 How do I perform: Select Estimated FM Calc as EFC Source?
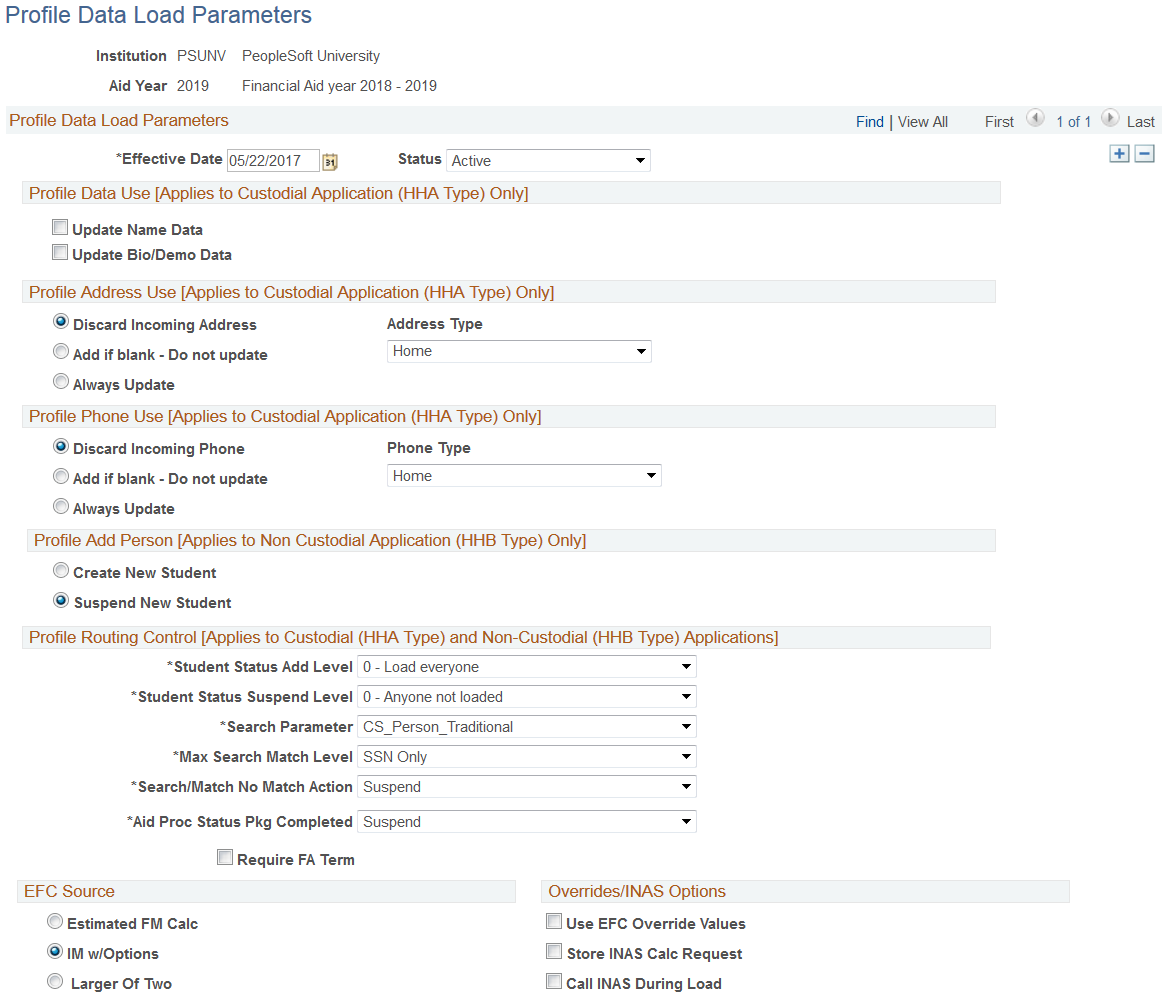55,921
